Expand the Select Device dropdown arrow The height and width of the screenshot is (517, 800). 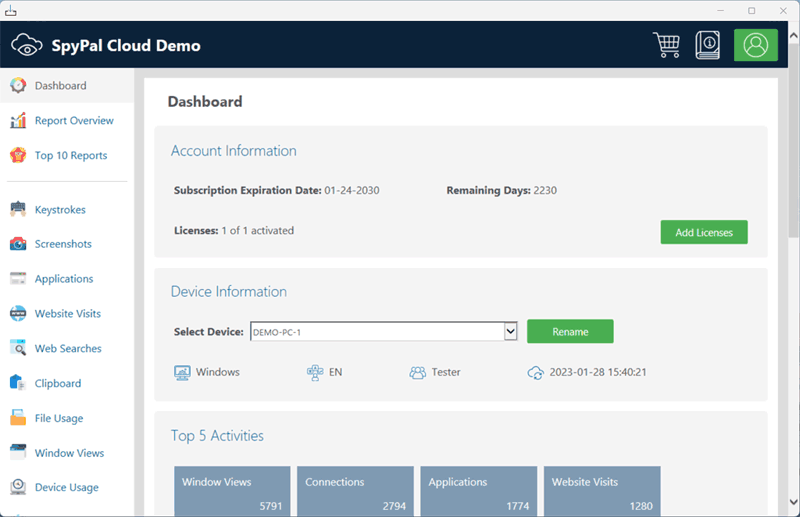click(x=510, y=332)
